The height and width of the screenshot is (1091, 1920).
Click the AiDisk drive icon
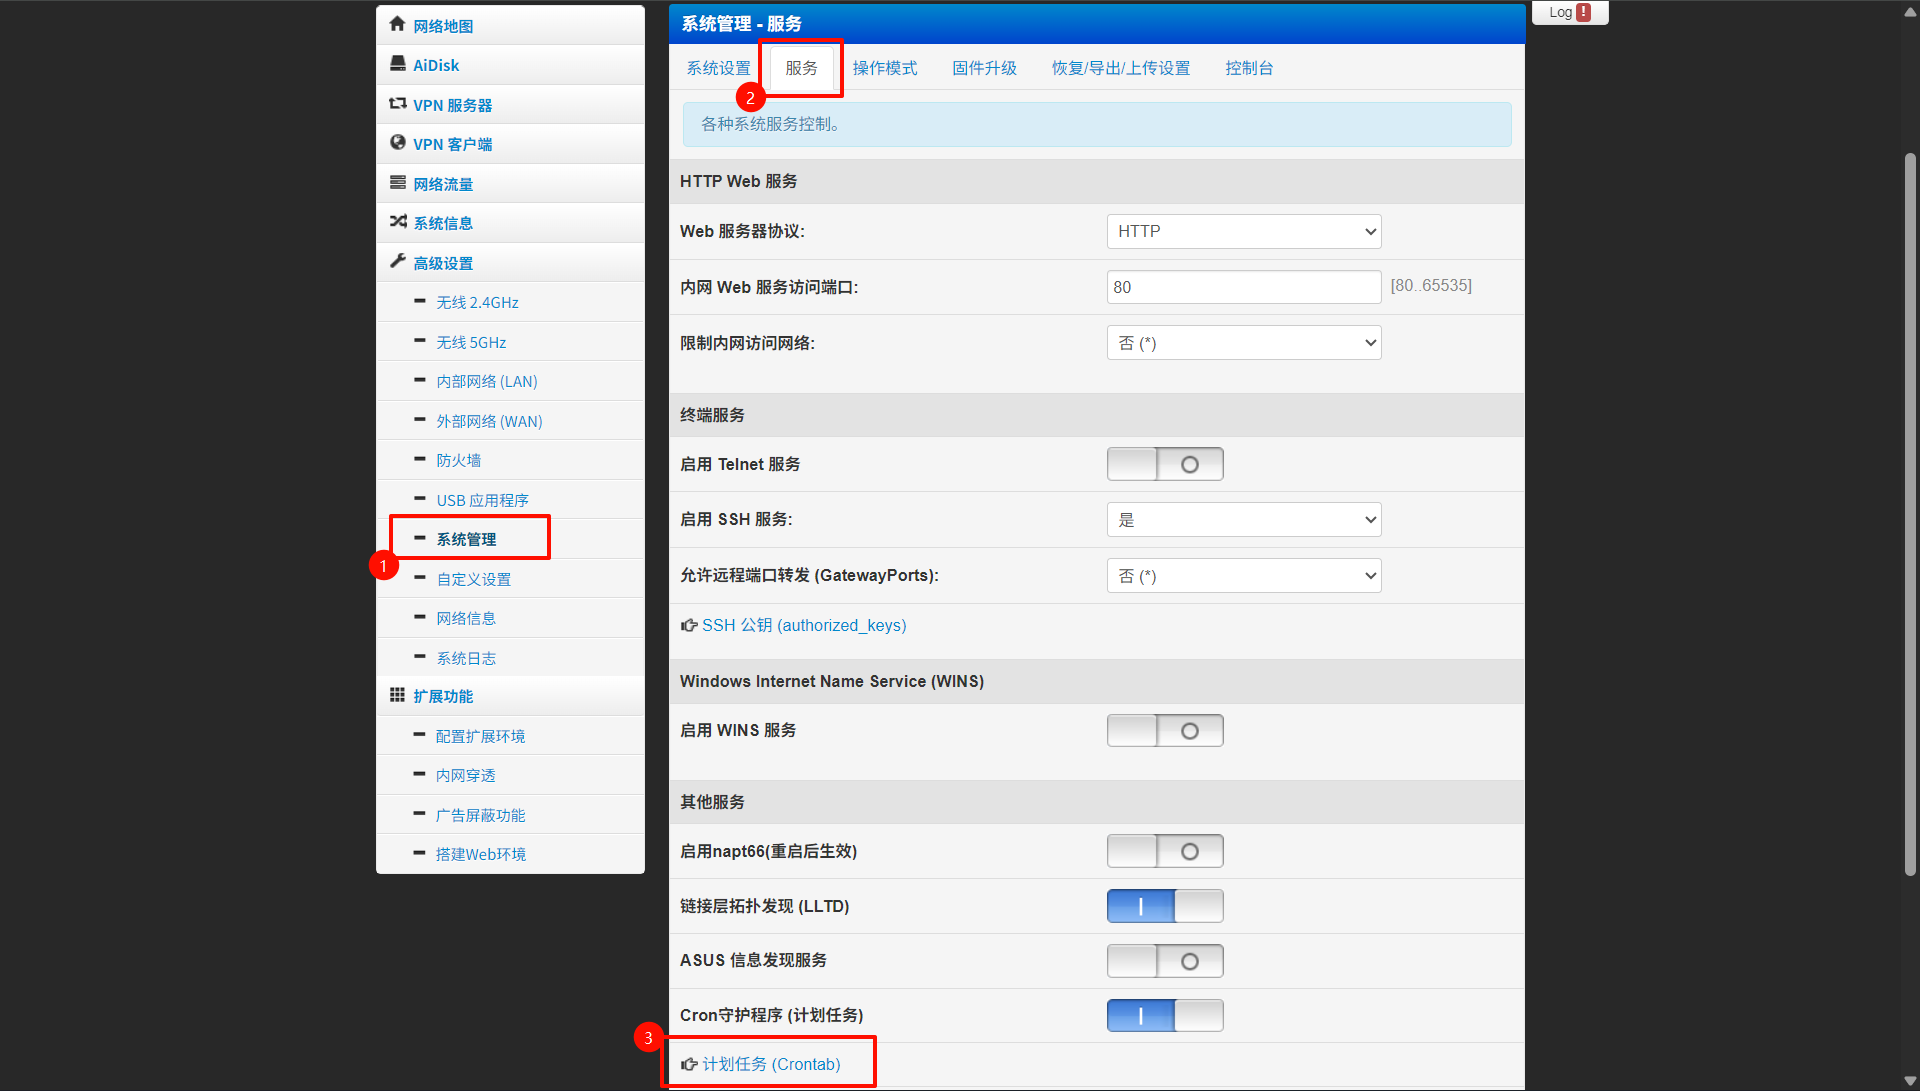[x=397, y=64]
